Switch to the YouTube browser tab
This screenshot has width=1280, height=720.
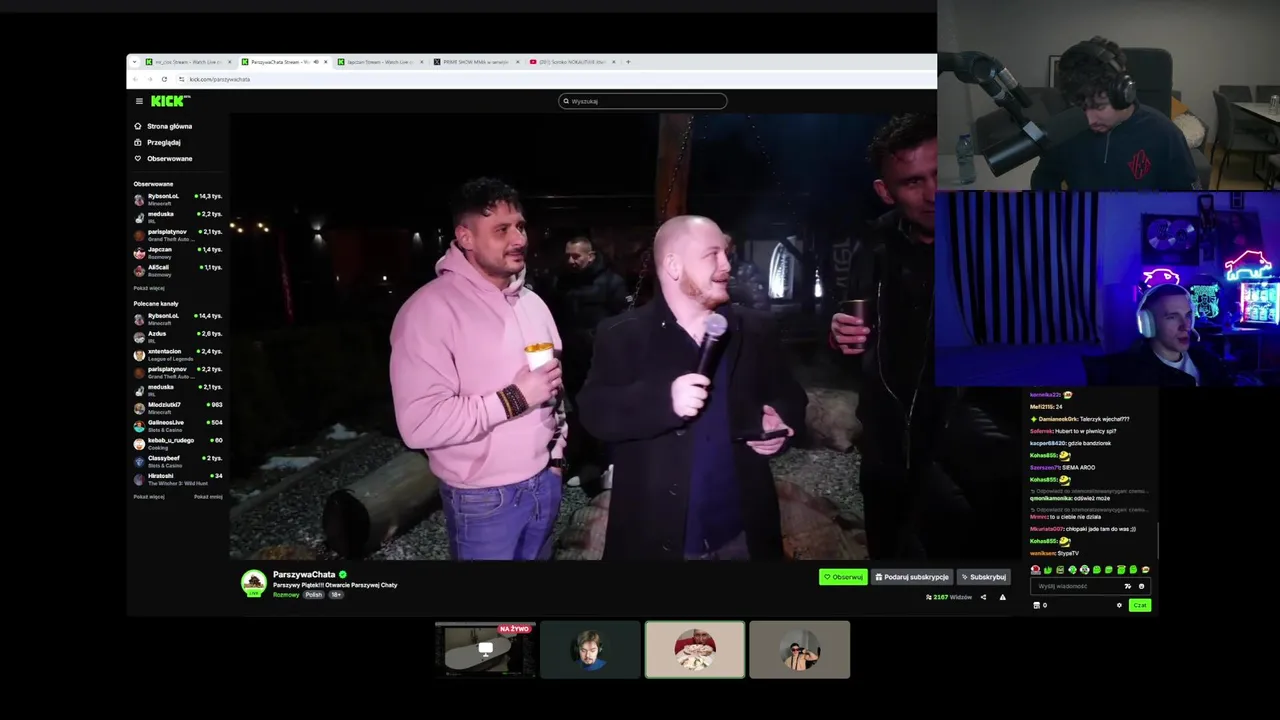pyautogui.click(x=571, y=62)
